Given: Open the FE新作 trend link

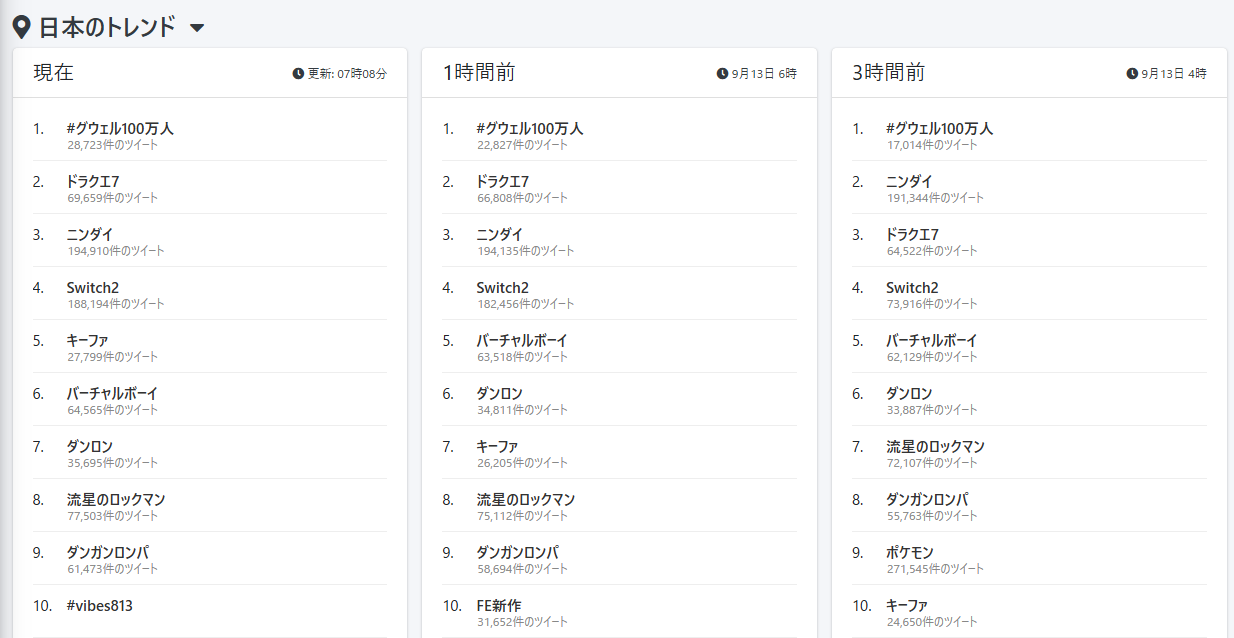Looking at the screenshot, I should click(498, 606).
